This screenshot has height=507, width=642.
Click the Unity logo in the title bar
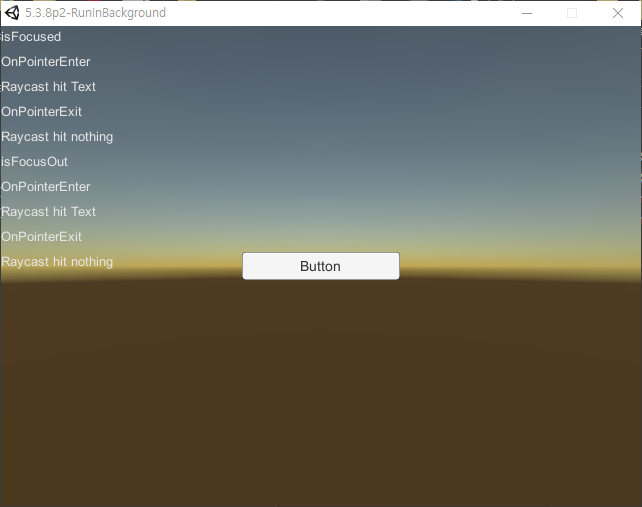tap(12, 13)
